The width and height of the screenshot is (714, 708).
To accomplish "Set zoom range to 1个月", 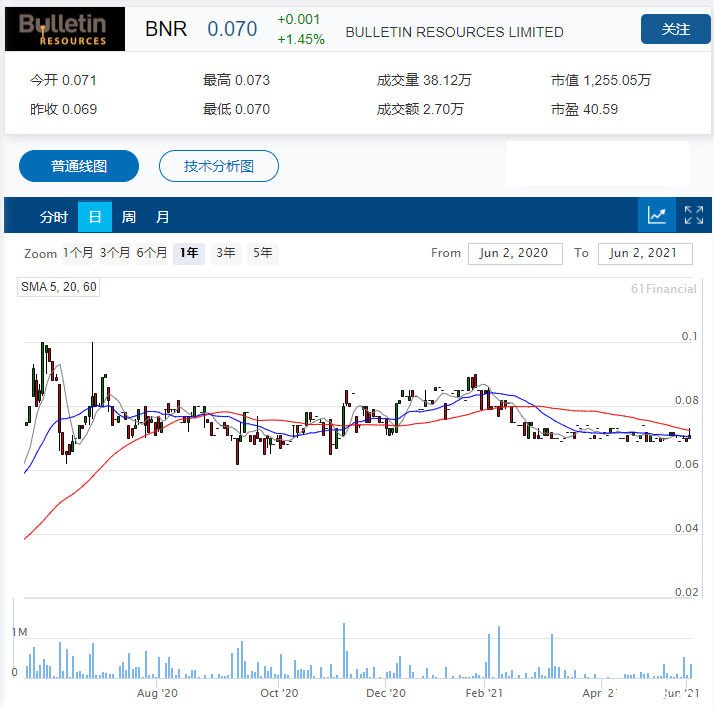I will [78, 253].
